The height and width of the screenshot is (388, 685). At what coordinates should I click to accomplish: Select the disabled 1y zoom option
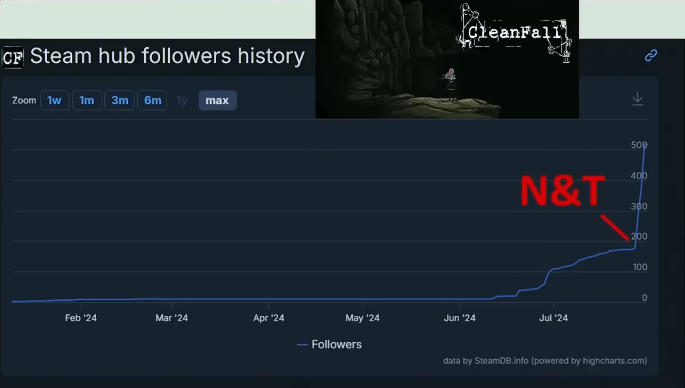(182, 100)
